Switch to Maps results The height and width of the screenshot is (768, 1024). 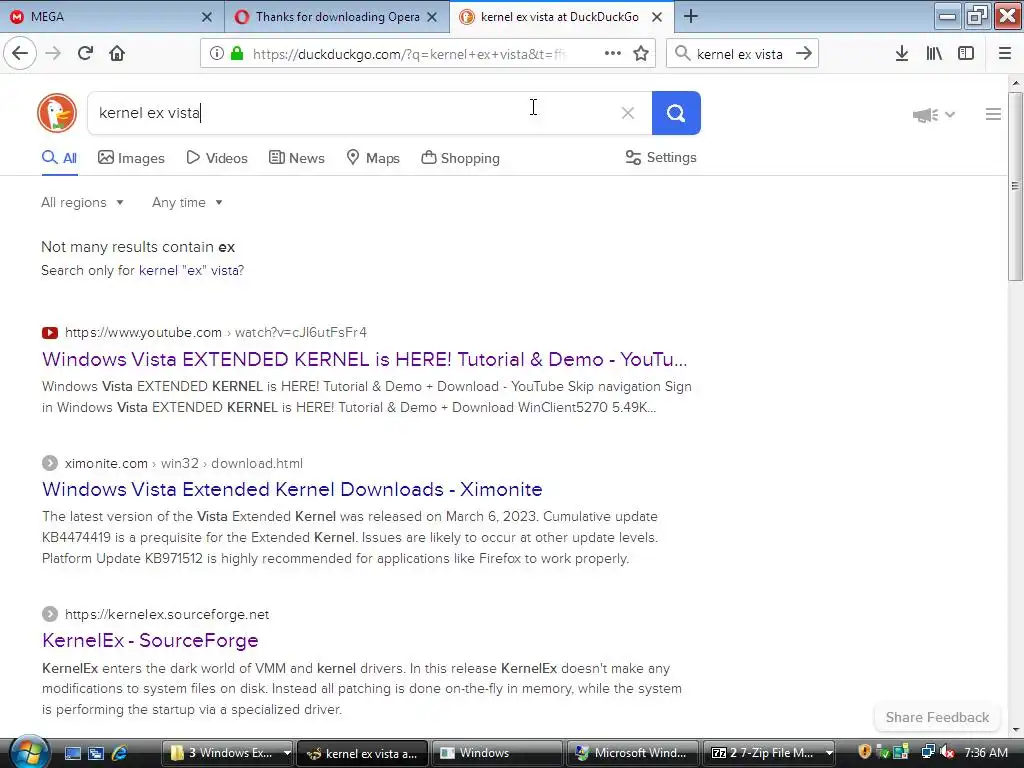373,158
